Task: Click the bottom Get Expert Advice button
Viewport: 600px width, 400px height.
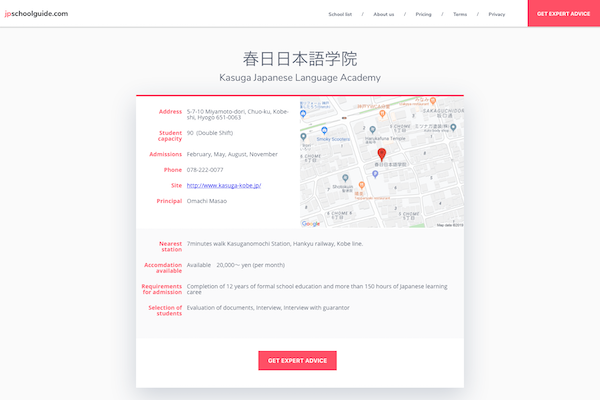Action: [297, 361]
